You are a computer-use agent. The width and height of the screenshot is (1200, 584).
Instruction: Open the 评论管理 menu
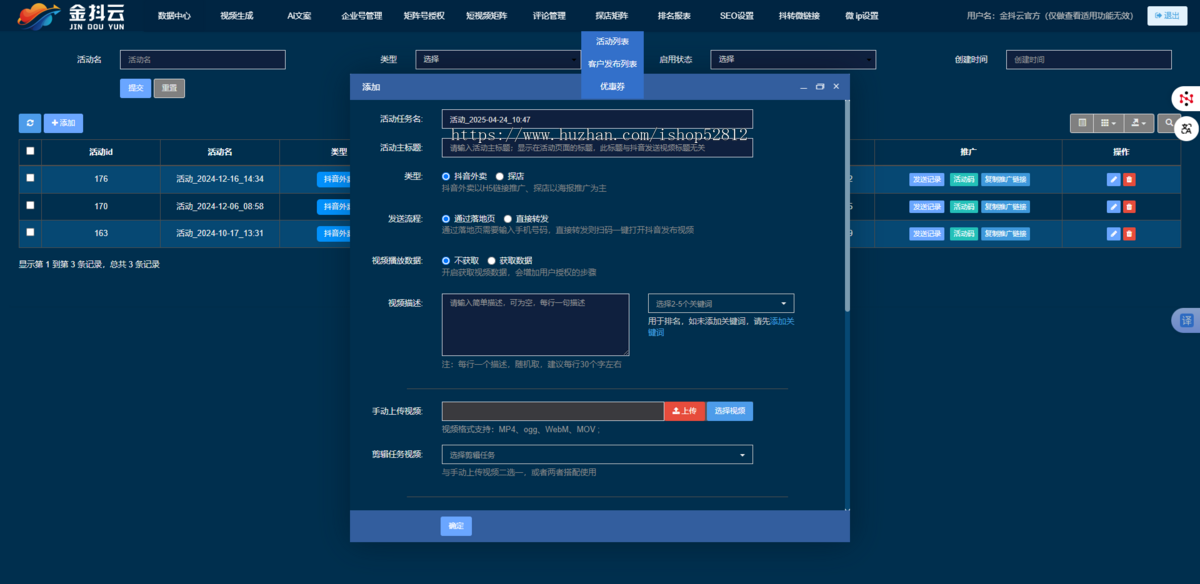(549, 16)
